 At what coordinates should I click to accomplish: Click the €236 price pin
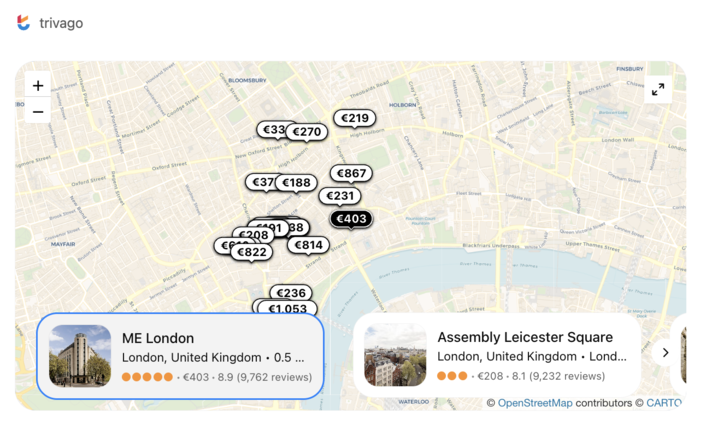coord(291,293)
